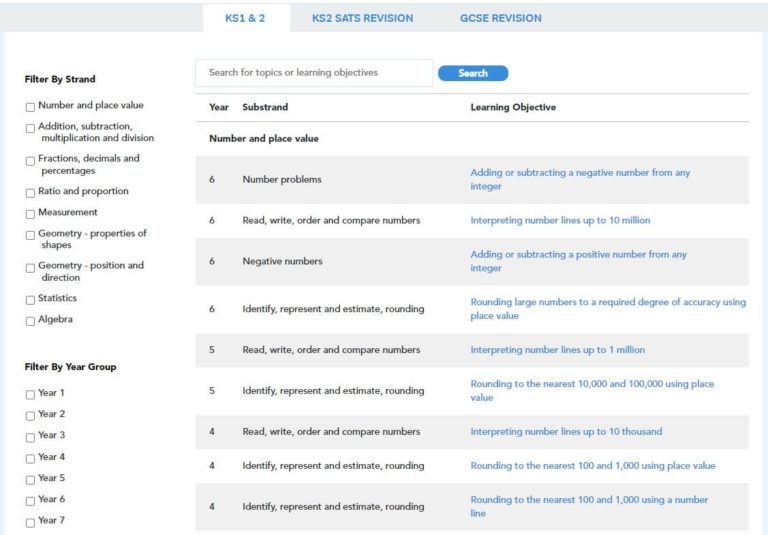Open Rounding to nearest 10,000 and 100,000 link

pyautogui.click(x=592, y=390)
